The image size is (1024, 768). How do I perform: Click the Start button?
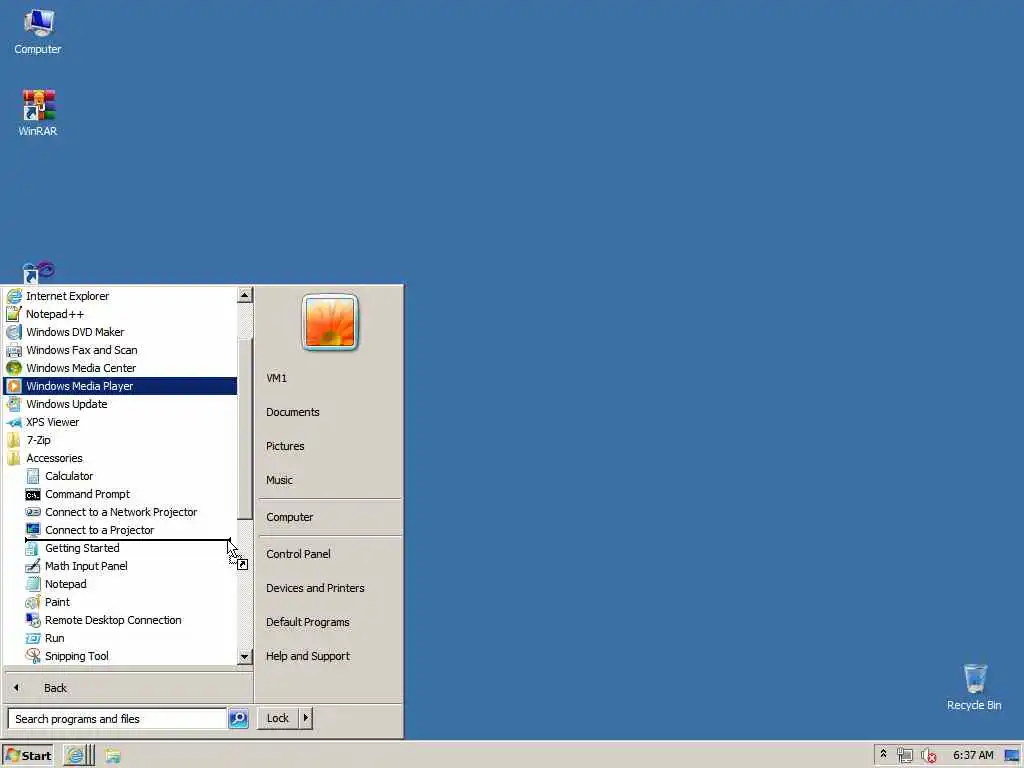[x=27, y=755]
